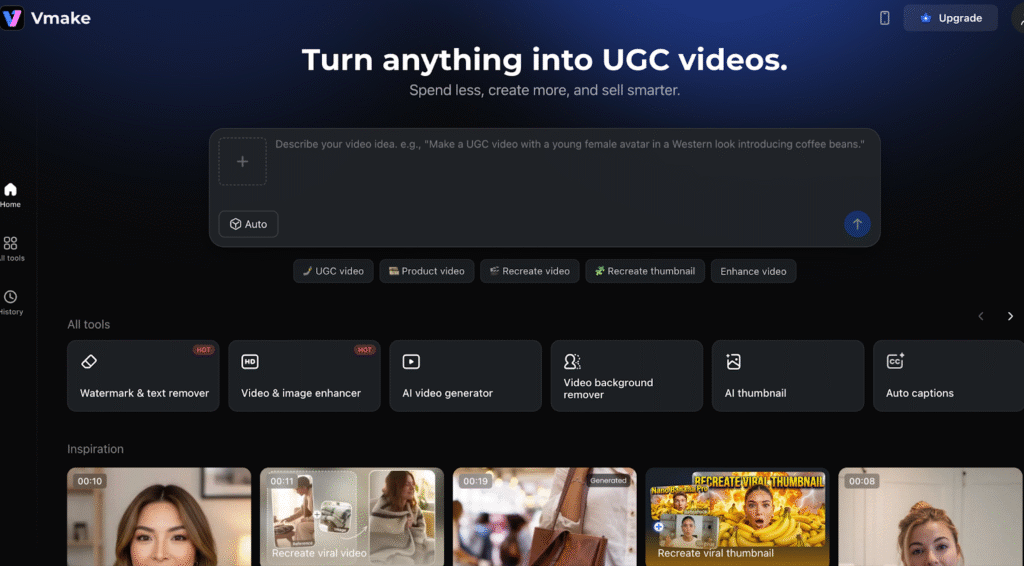Select the UGC video chip
Viewport: 1024px width, 566px height.
(x=333, y=271)
